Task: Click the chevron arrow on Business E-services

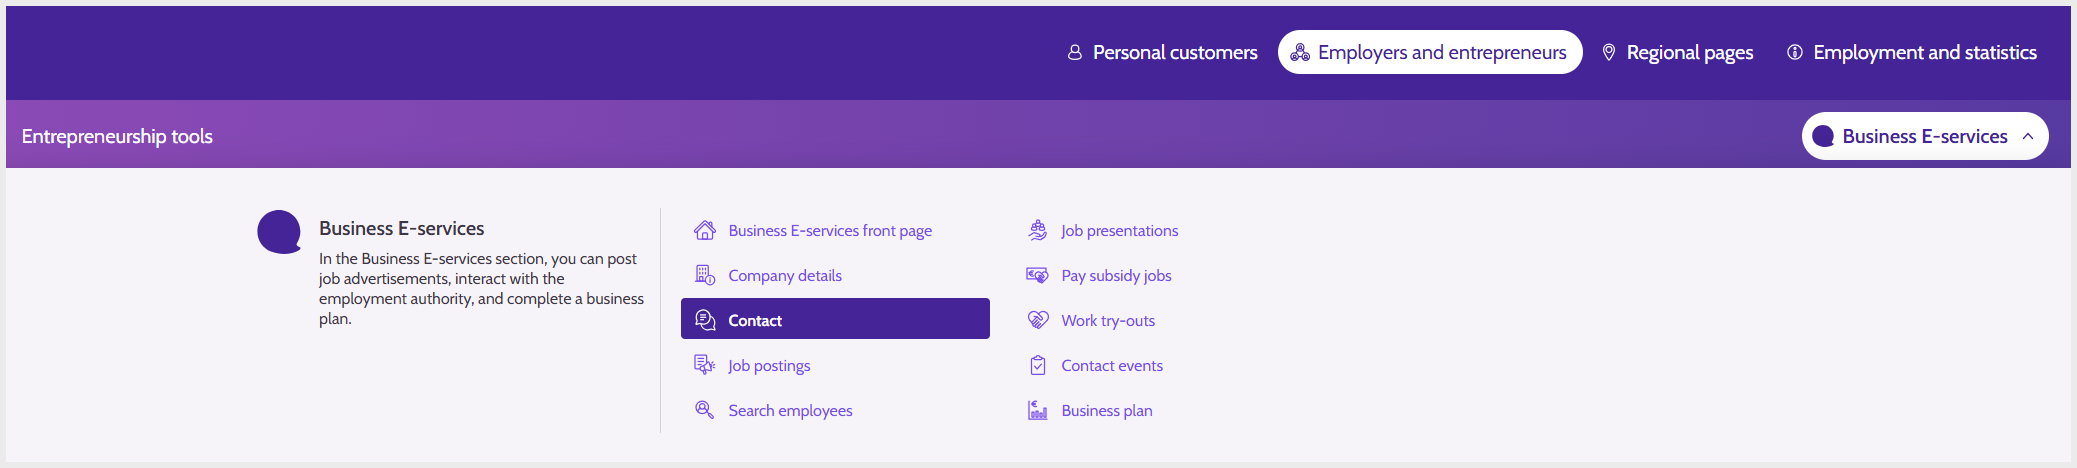Action: [2028, 136]
